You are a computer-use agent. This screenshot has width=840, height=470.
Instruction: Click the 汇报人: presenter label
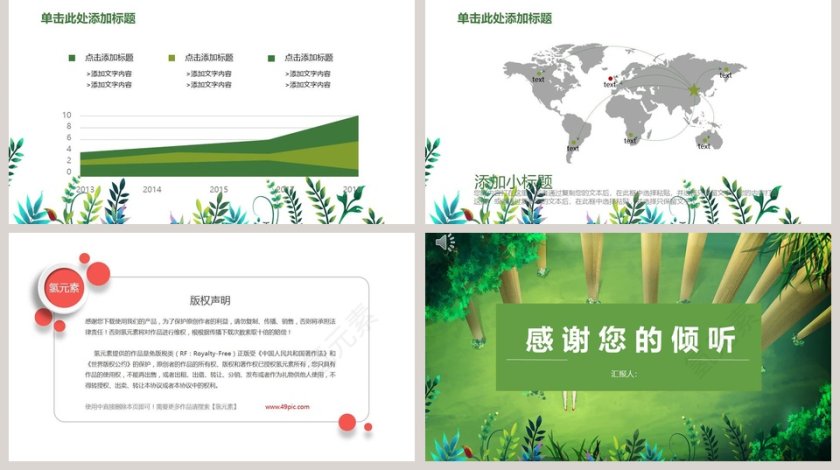(x=624, y=374)
